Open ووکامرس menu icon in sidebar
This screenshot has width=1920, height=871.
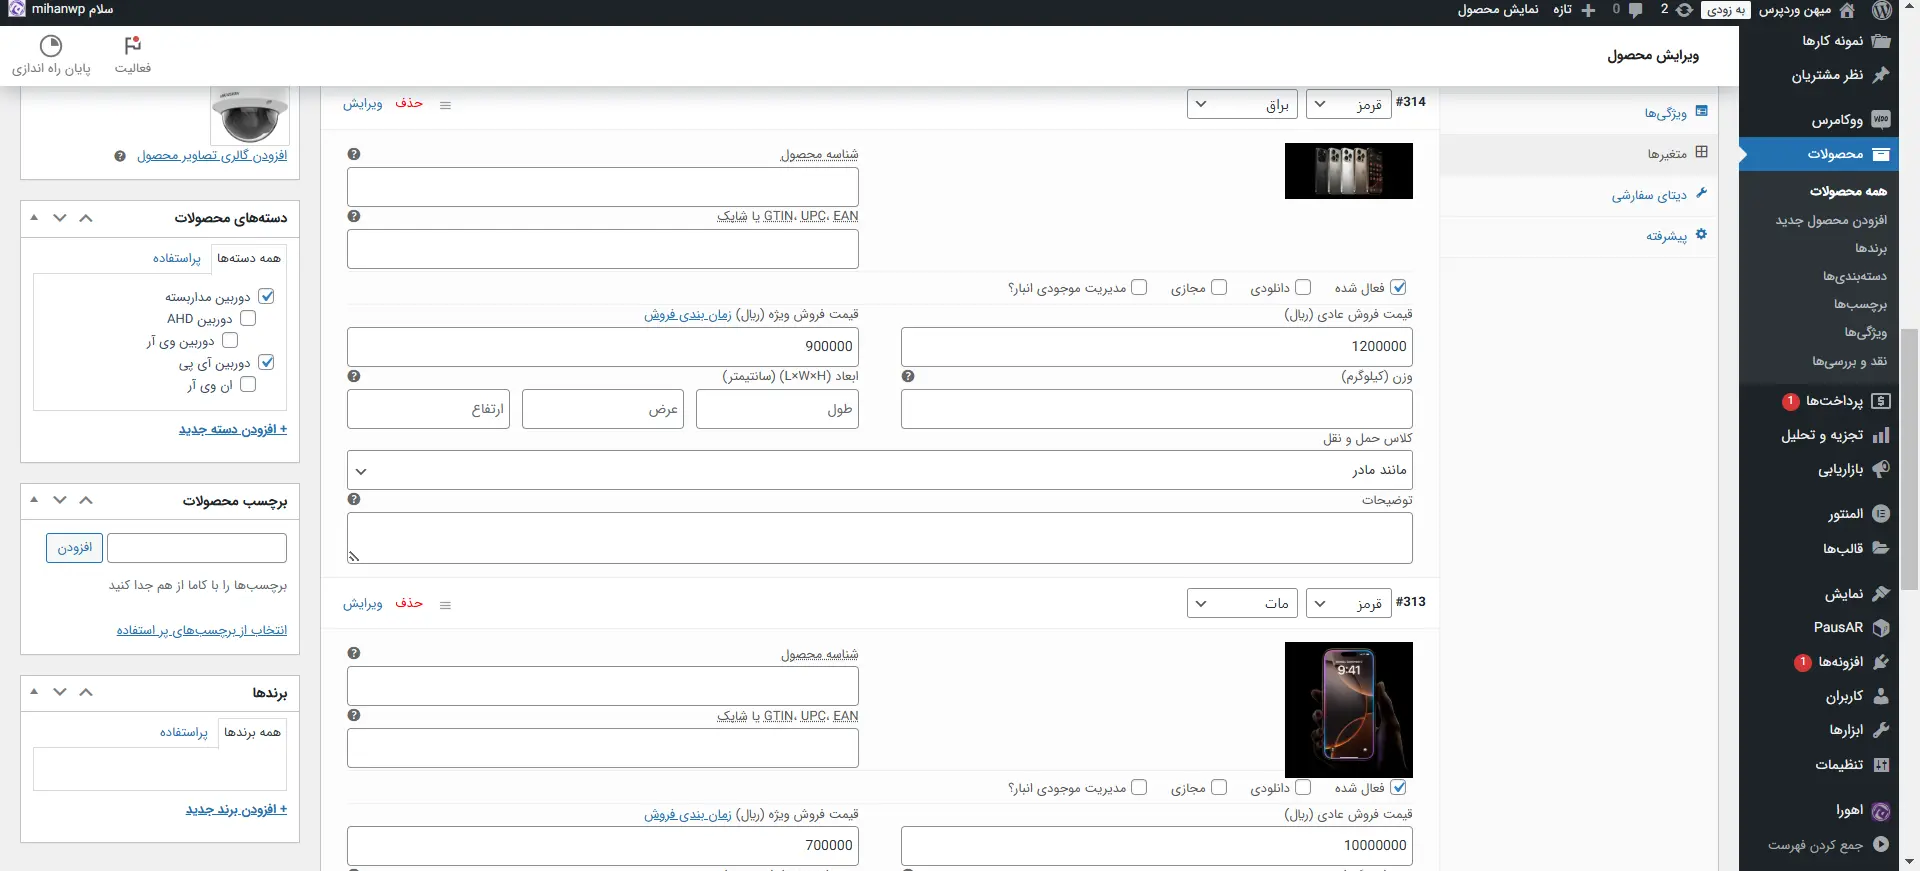(1881, 120)
